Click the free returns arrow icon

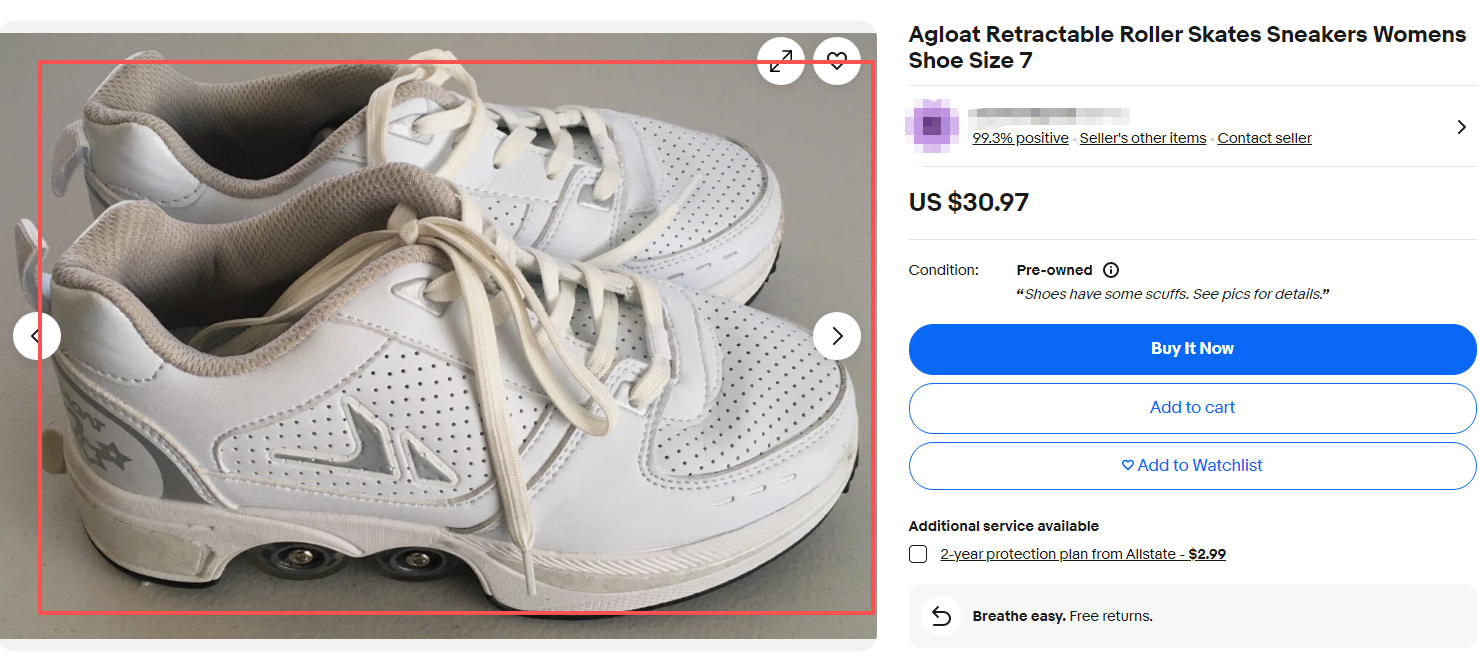(941, 616)
